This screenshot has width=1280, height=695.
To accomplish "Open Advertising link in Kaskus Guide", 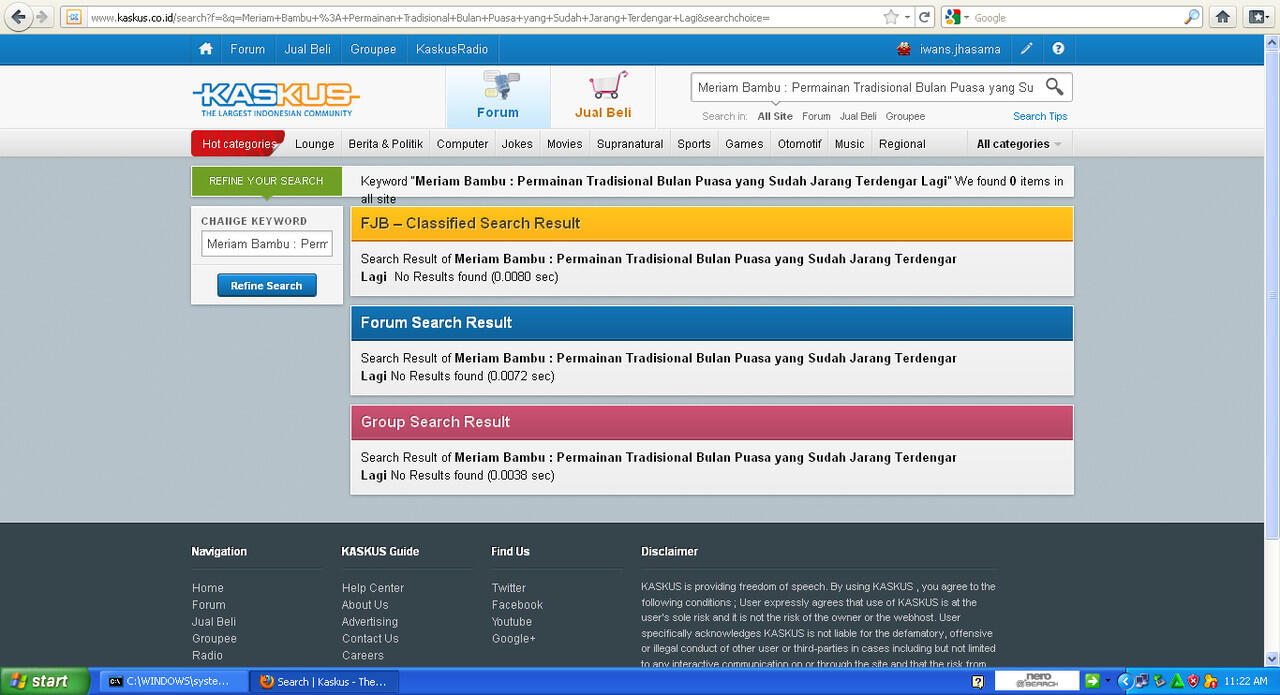I will 370,622.
